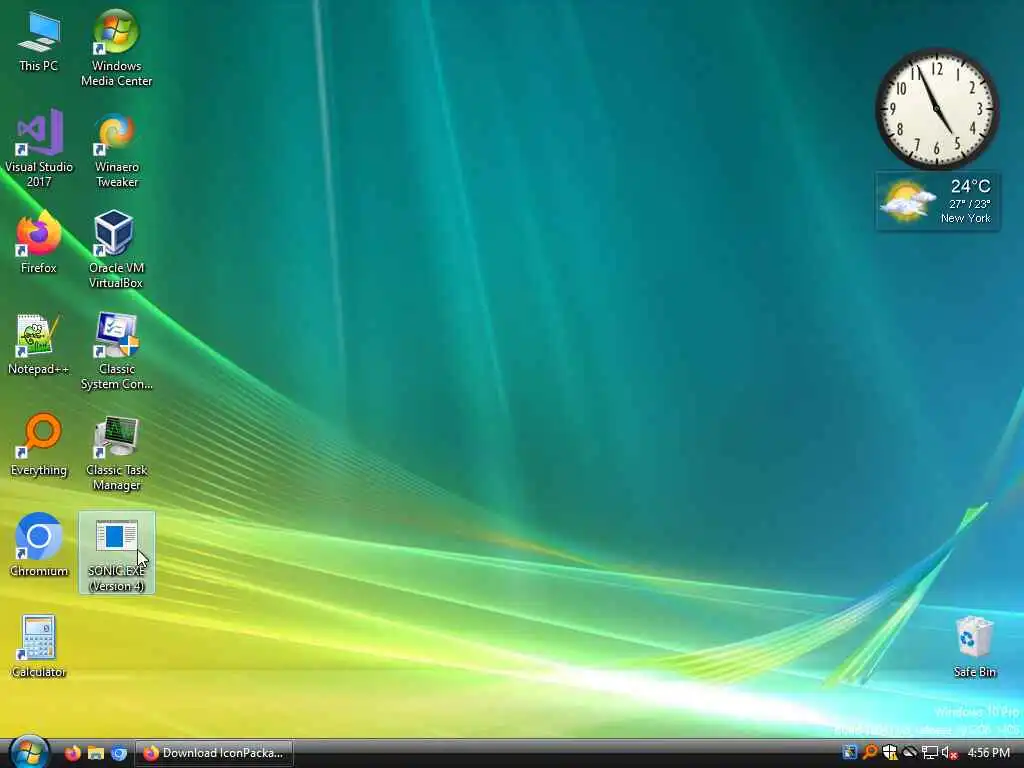Open the security shield tray icon
The height and width of the screenshot is (768, 1024).
point(889,752)
